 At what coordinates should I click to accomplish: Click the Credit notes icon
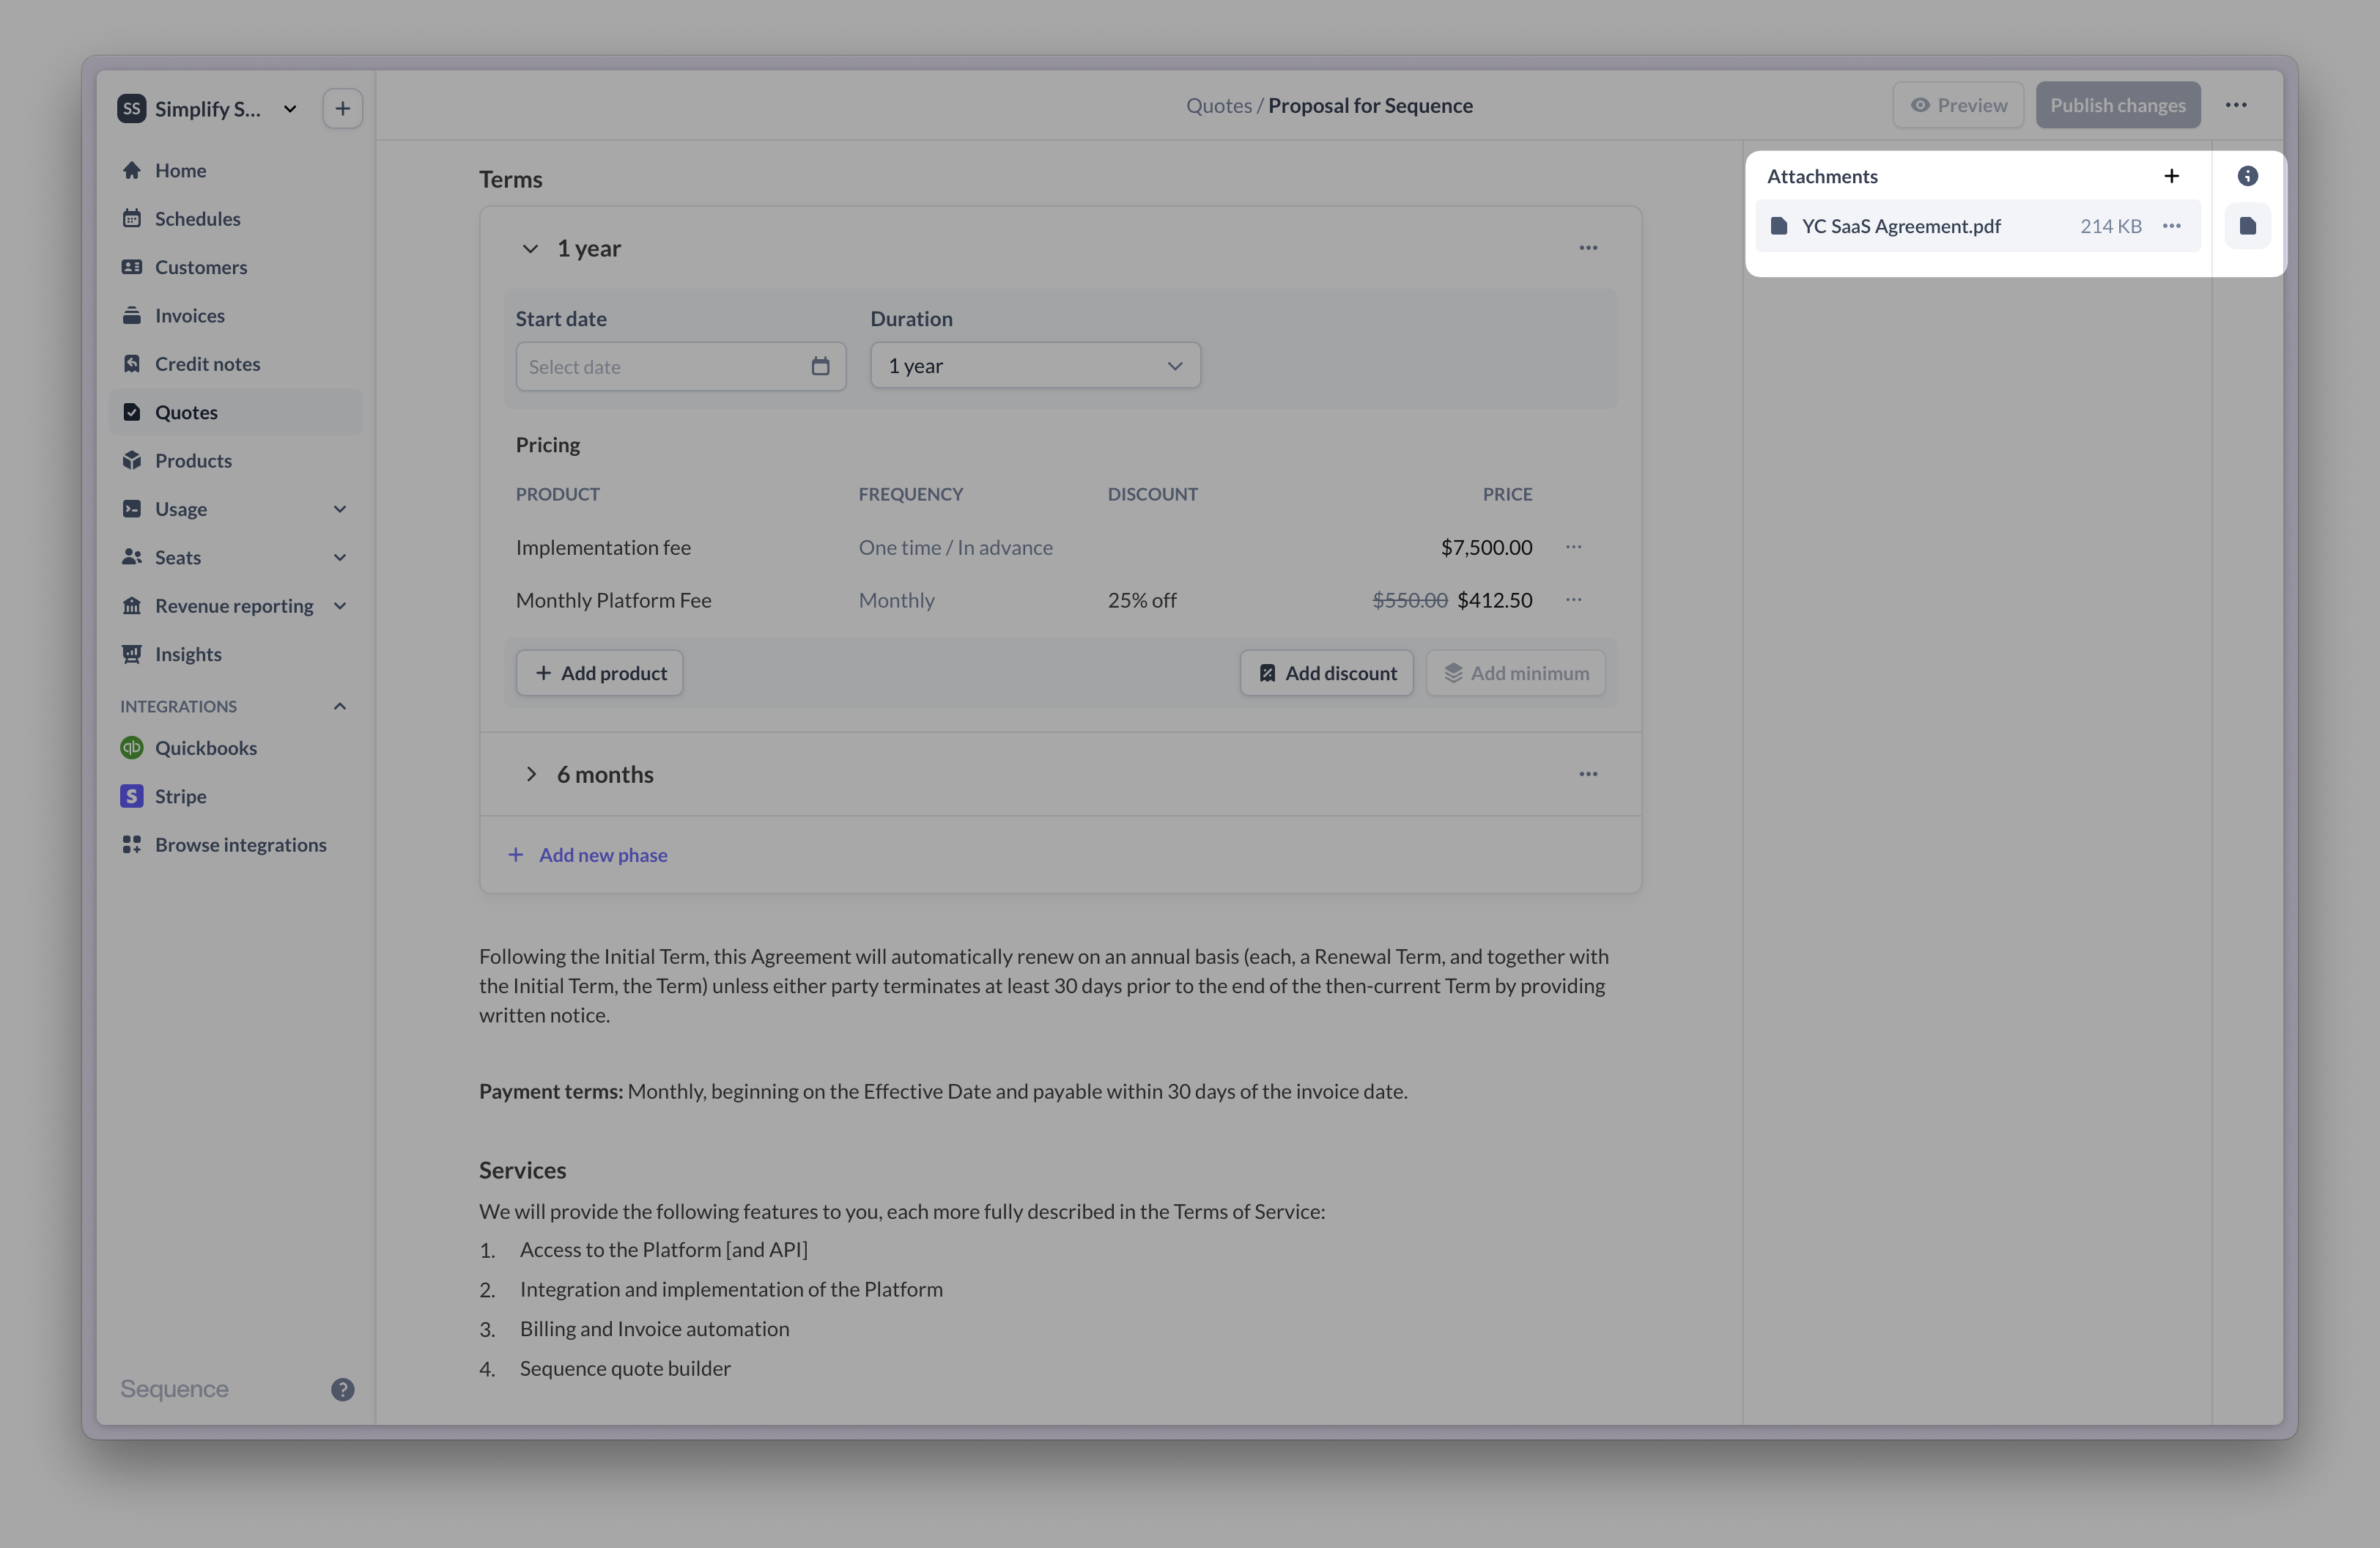coord(131,364)
